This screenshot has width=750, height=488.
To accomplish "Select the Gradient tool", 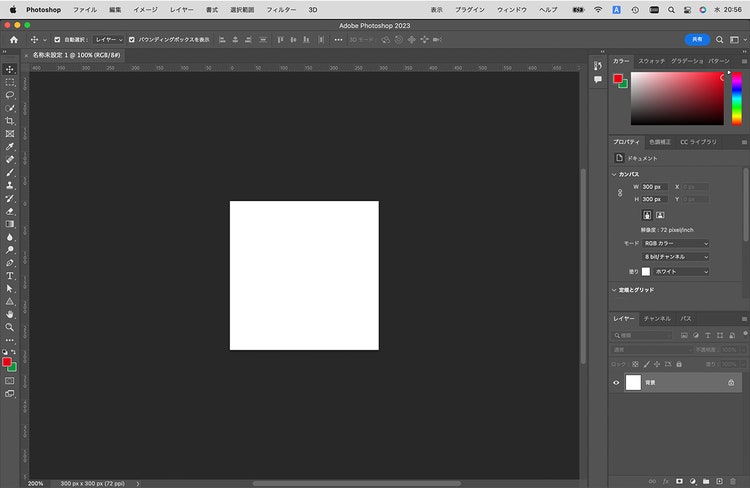I will click(10, 224).
